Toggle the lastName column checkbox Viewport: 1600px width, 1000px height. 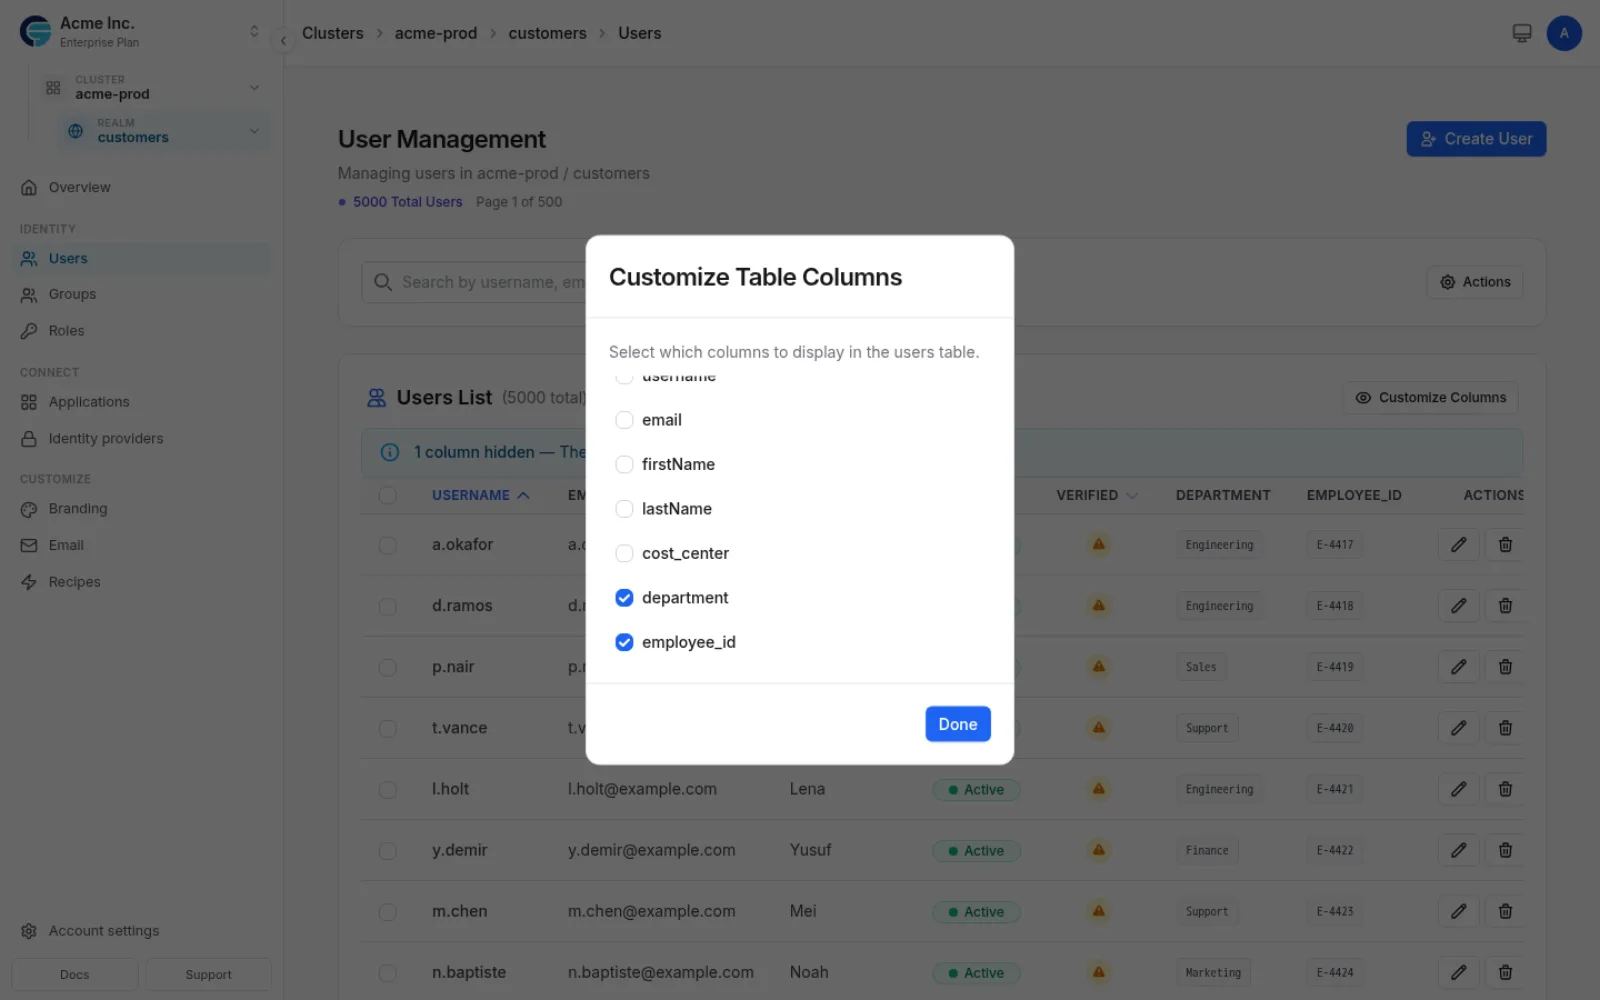[x=624, y=509]
